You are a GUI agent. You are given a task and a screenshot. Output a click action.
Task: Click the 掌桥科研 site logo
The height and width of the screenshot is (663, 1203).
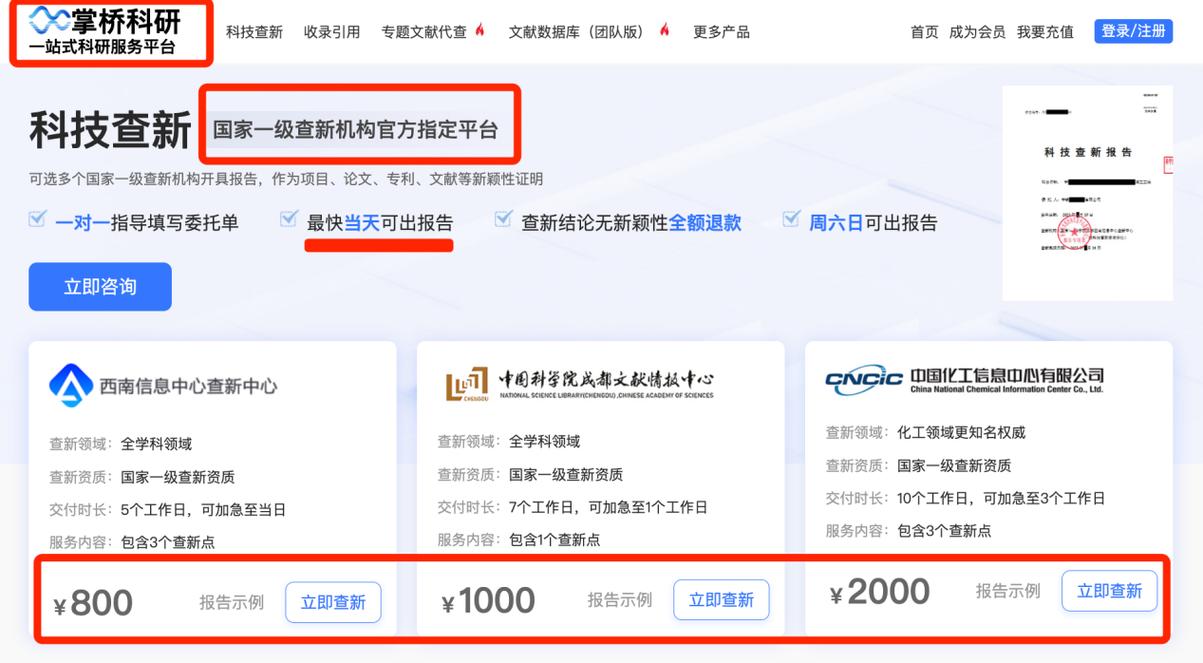pyautogui.click(x=103, y=31)
